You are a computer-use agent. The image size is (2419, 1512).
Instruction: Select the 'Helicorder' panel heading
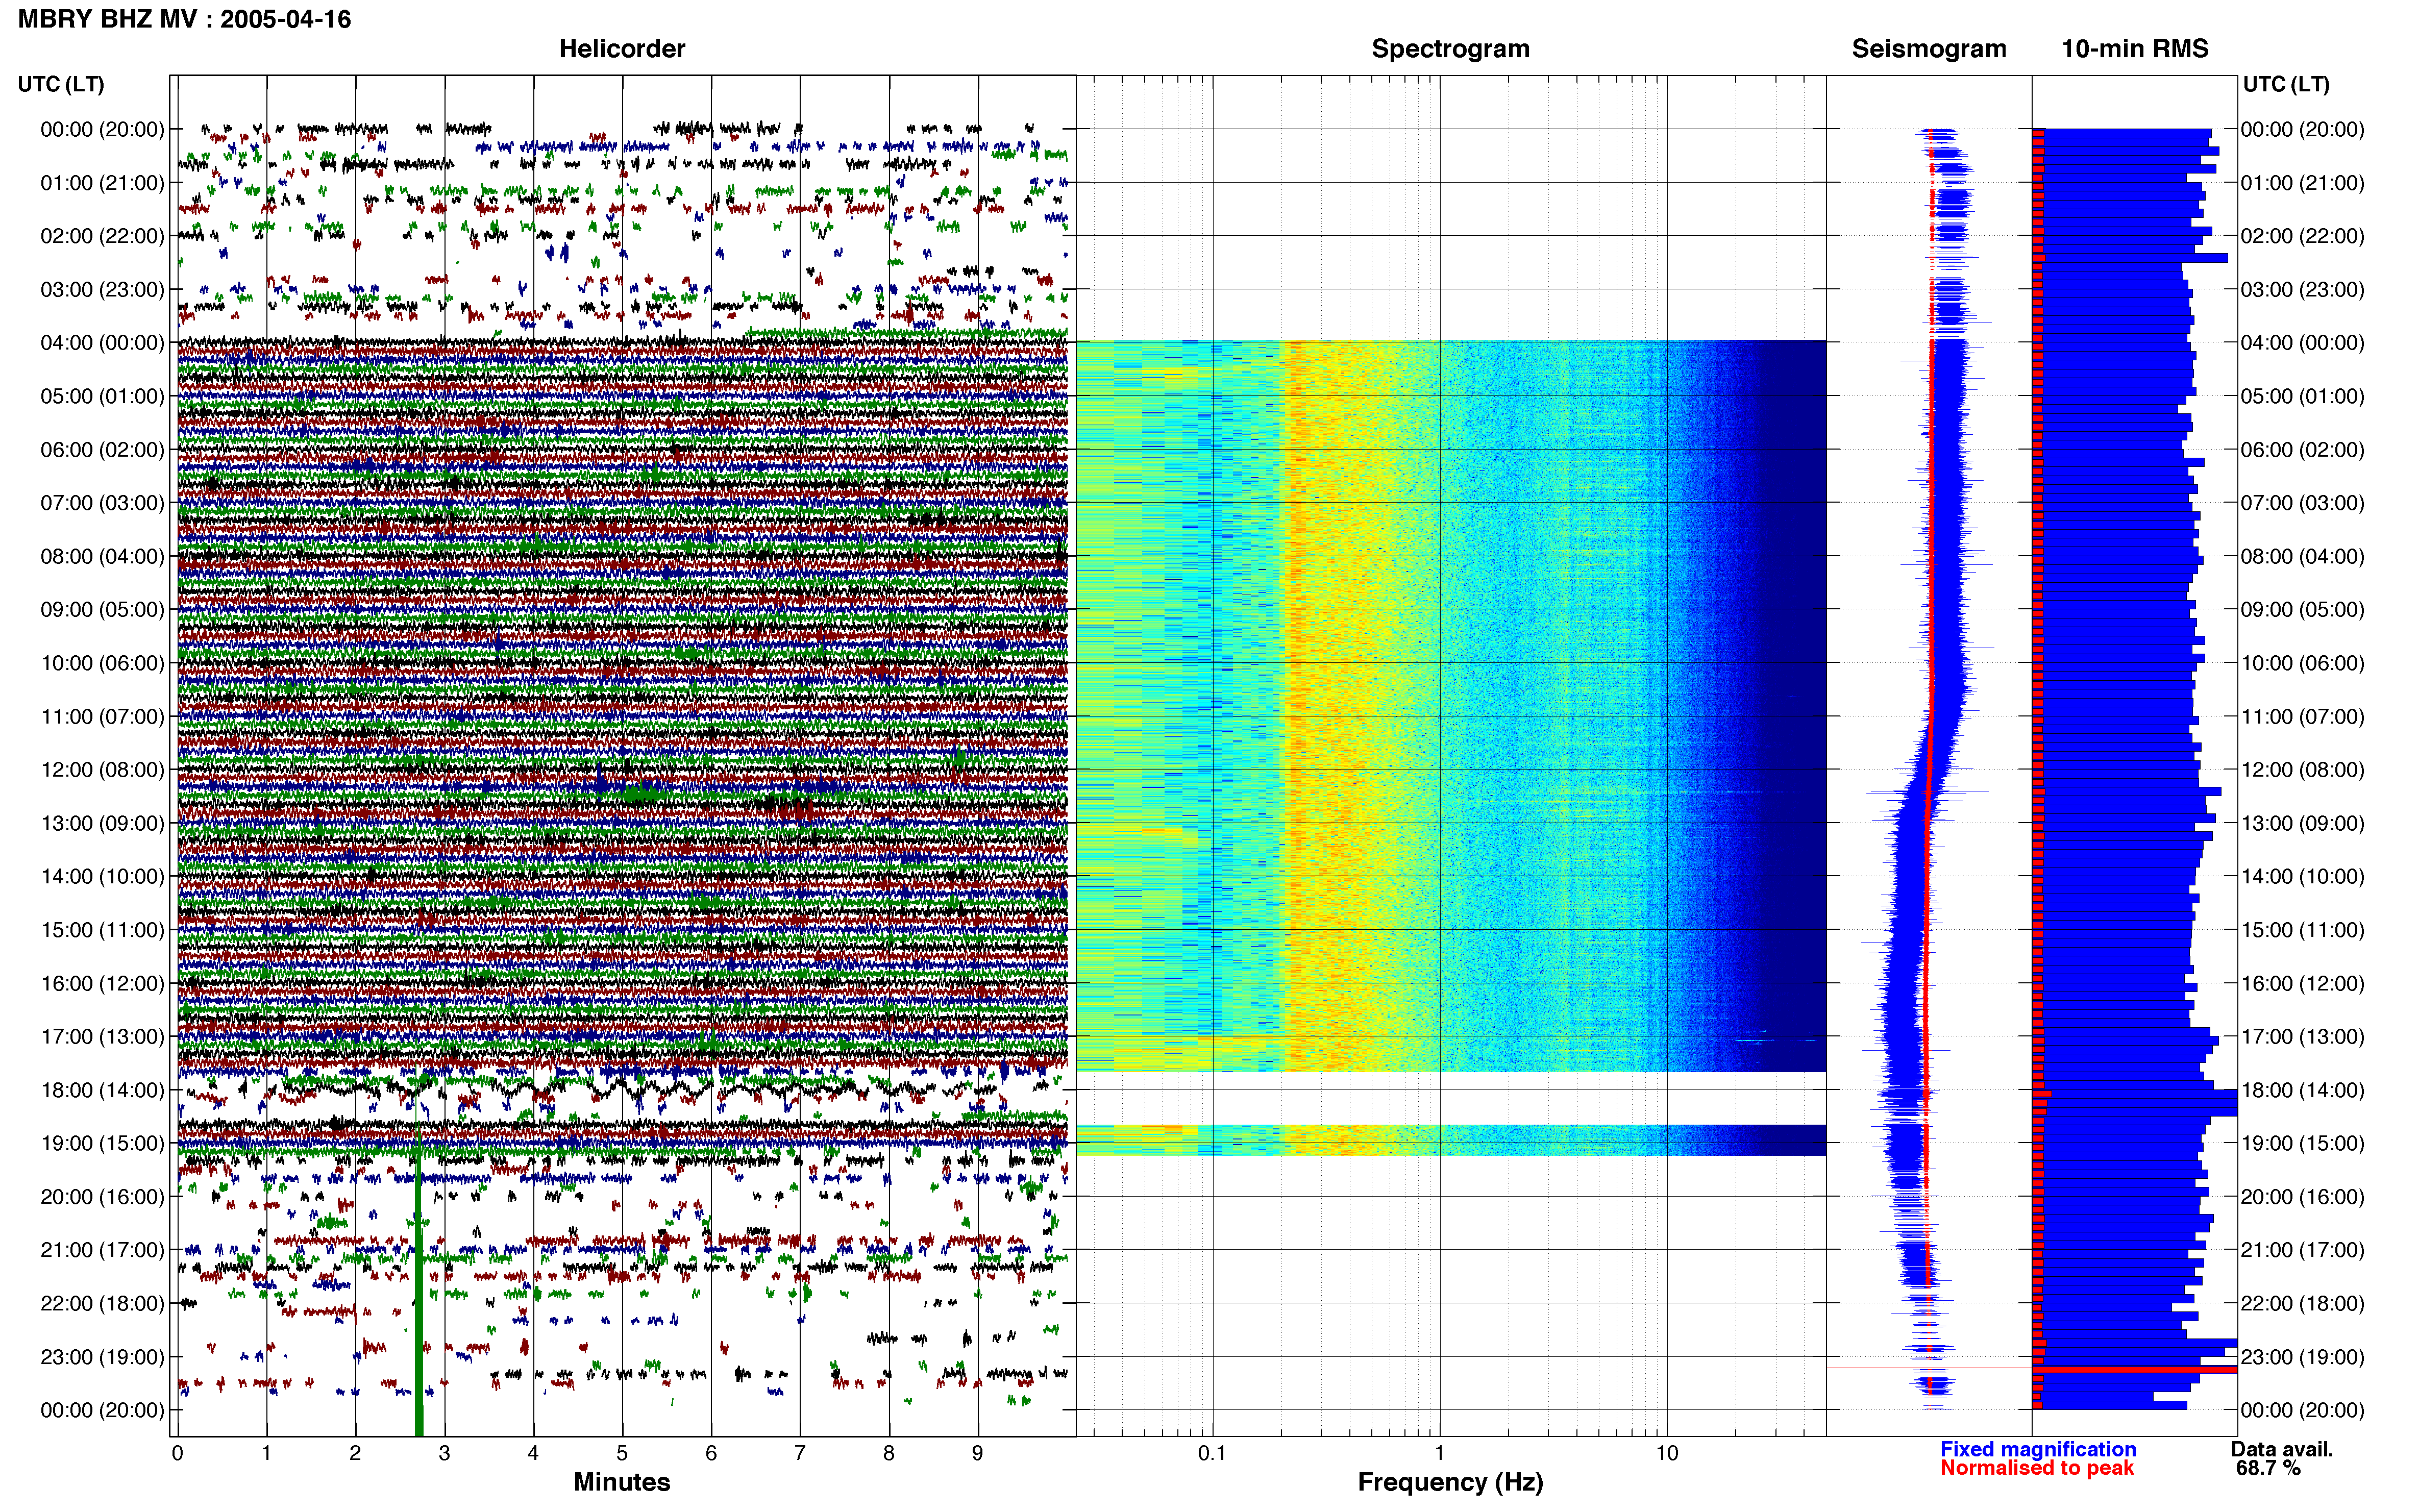(x=621, y=49)
